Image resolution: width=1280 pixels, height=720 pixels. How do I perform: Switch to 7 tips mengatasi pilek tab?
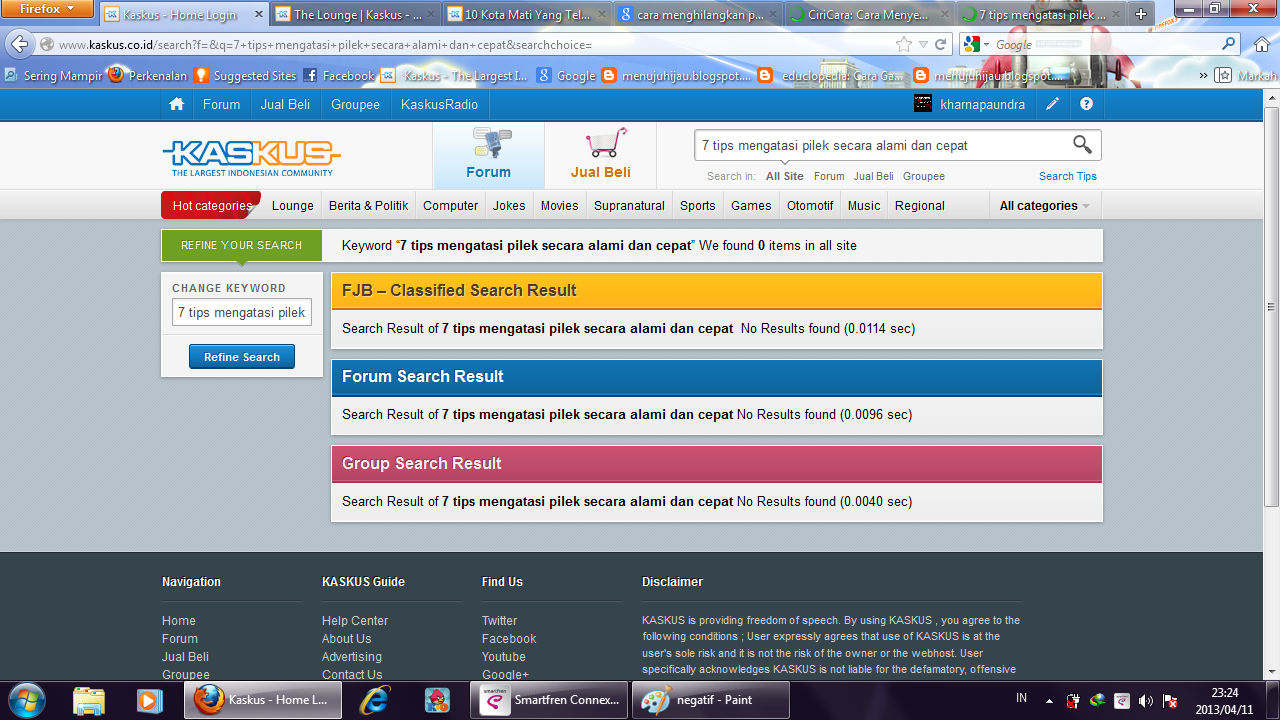1040,15
